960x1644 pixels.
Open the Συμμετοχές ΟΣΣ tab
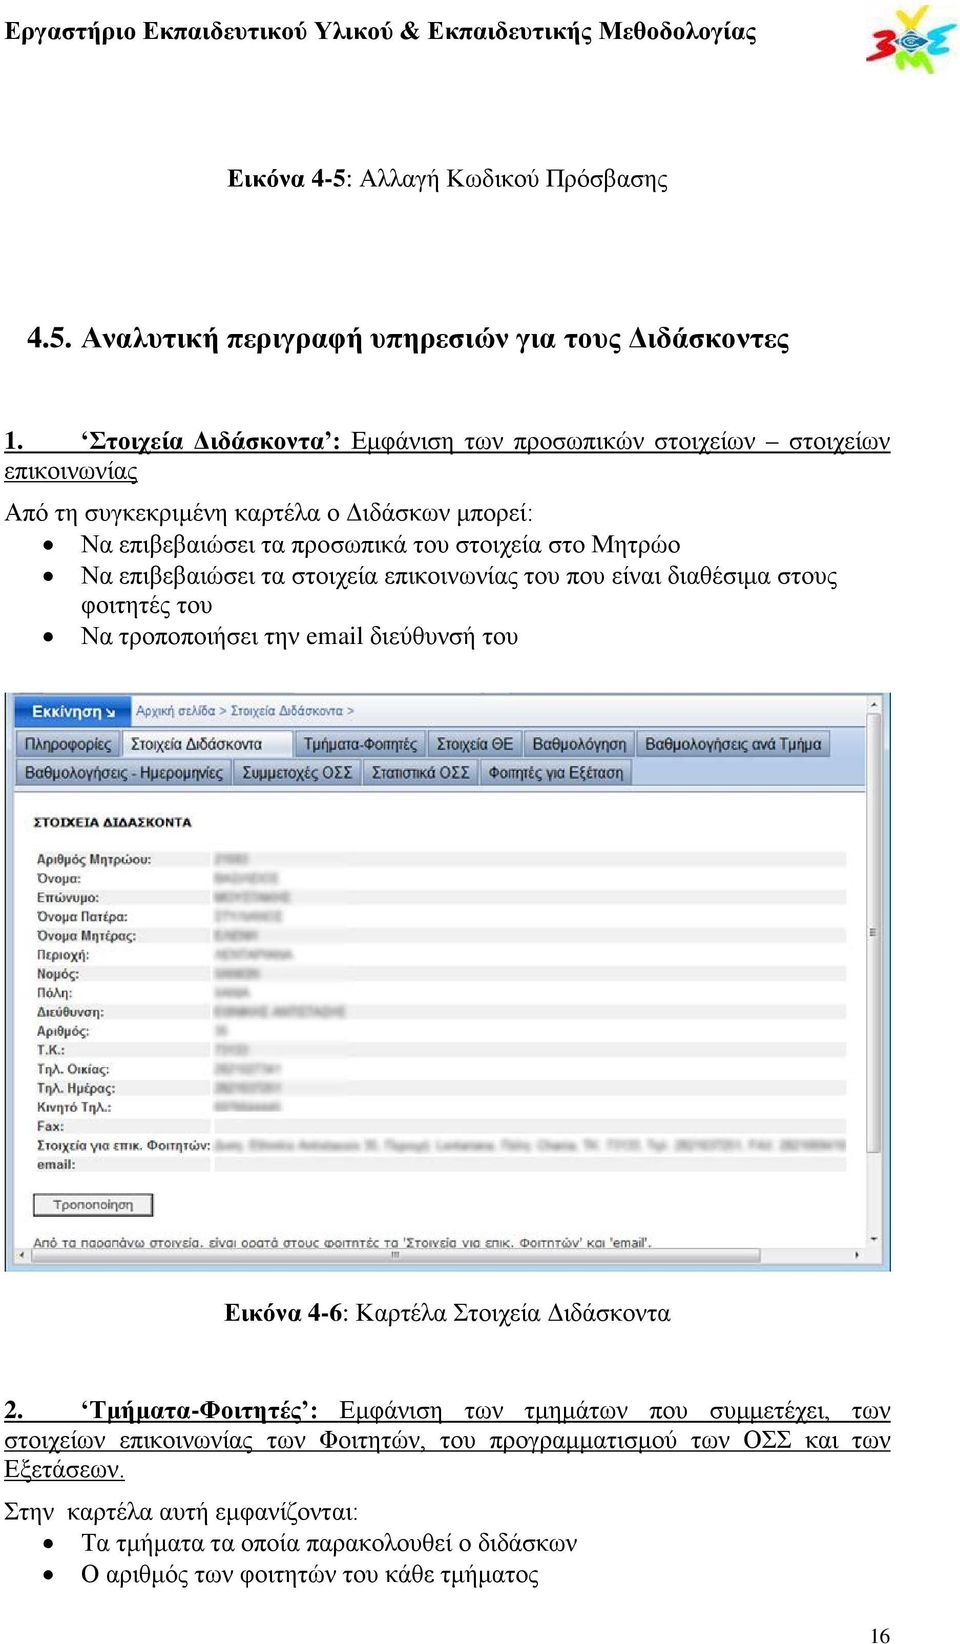point(297,772)
